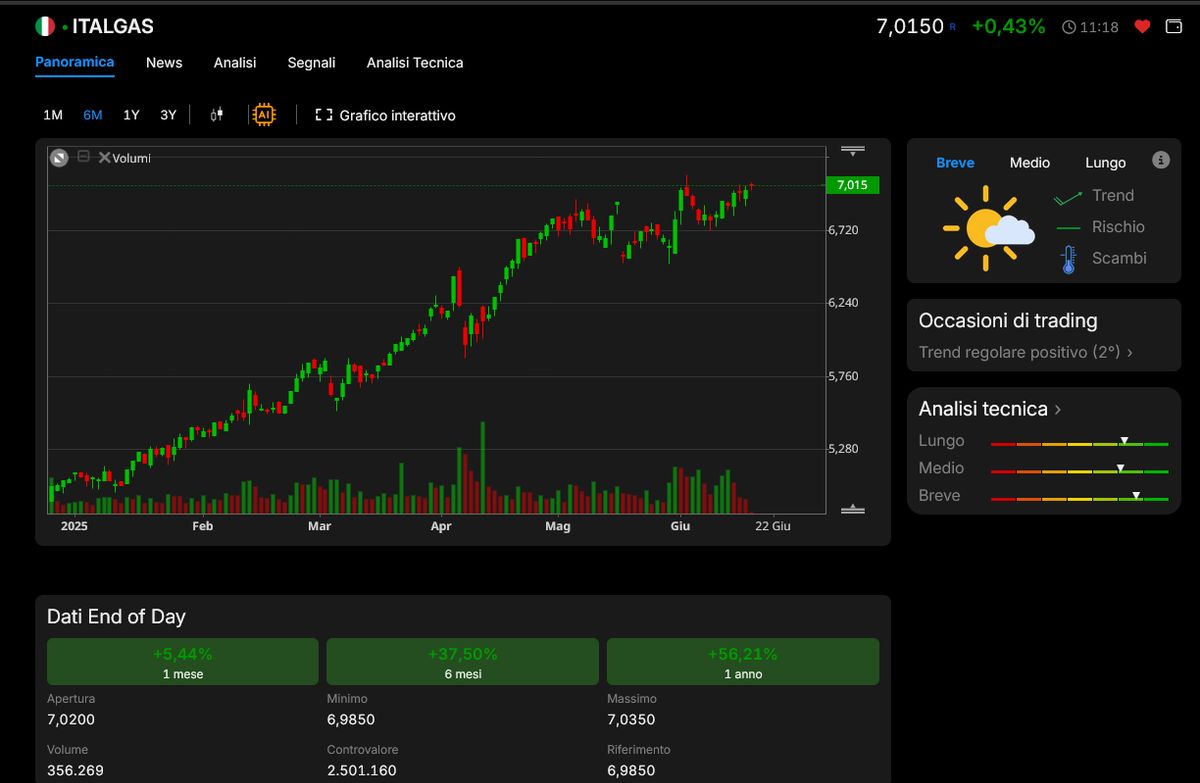The width and height of the screenshot is (1200, 783).
Task: Click the Apr label on the time axis
Action: point(441,526)
